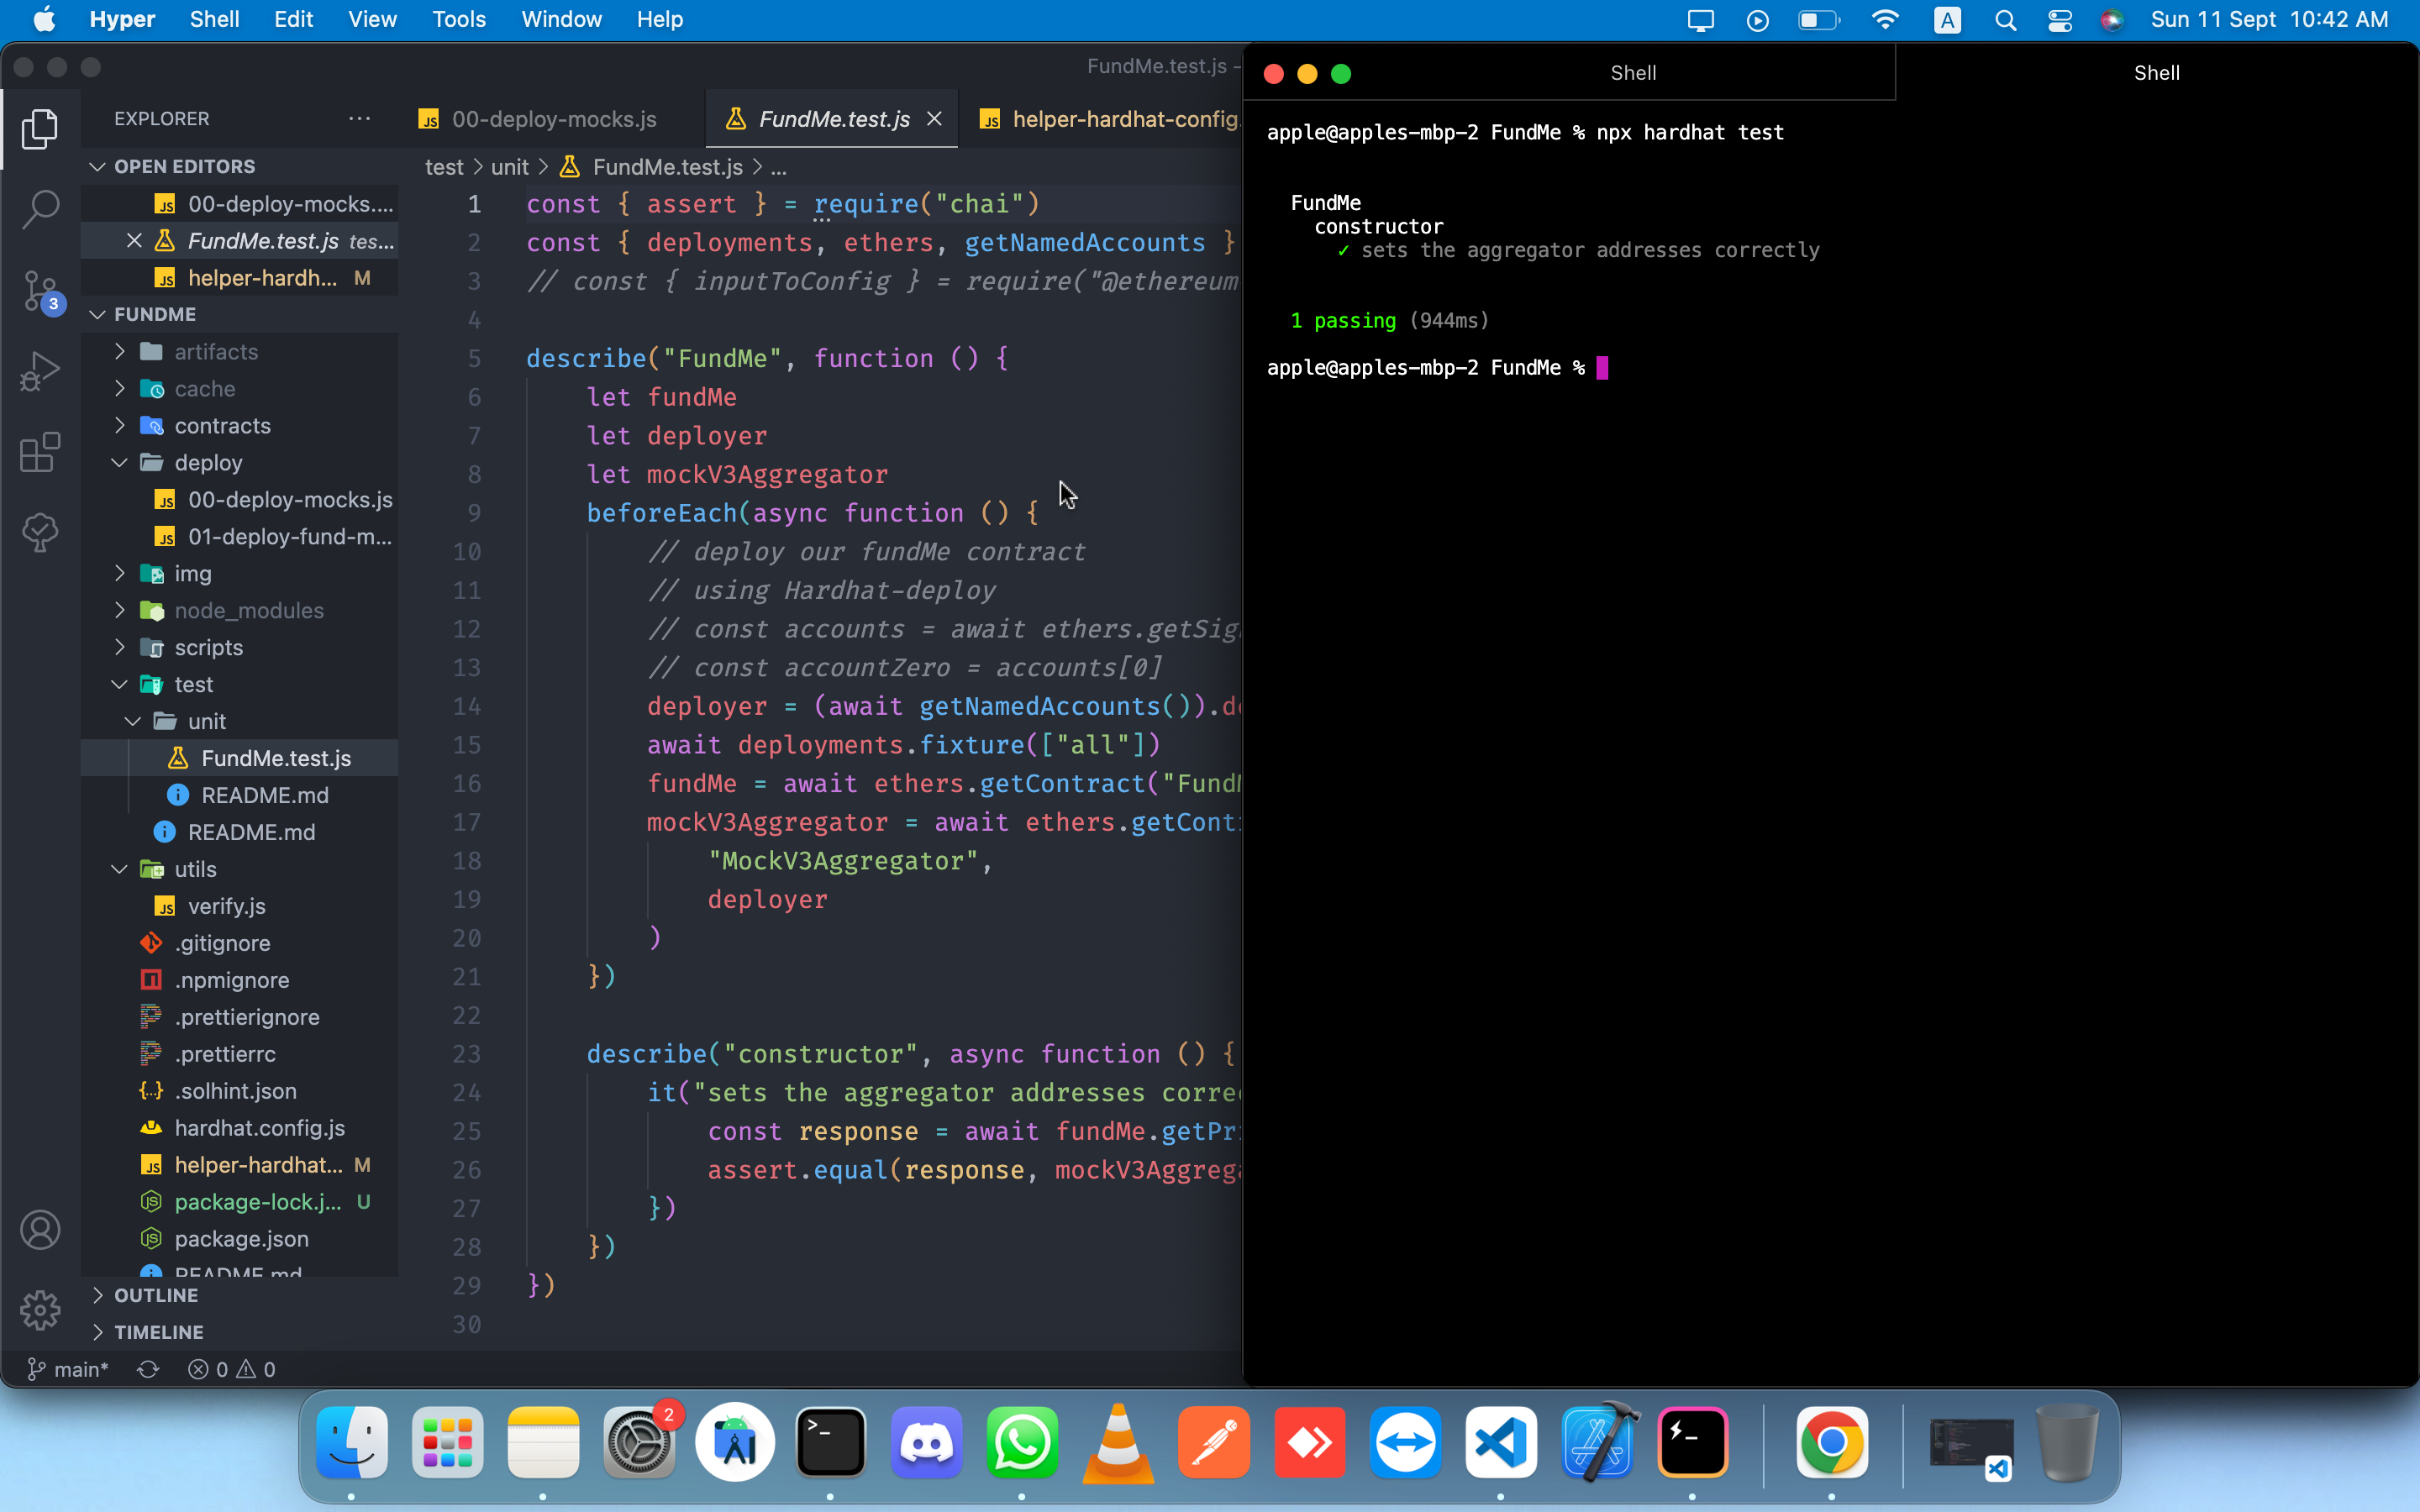Select the second Shell tab in Hyper
Screen dimensions: 2420x1512
point(2157,73)
